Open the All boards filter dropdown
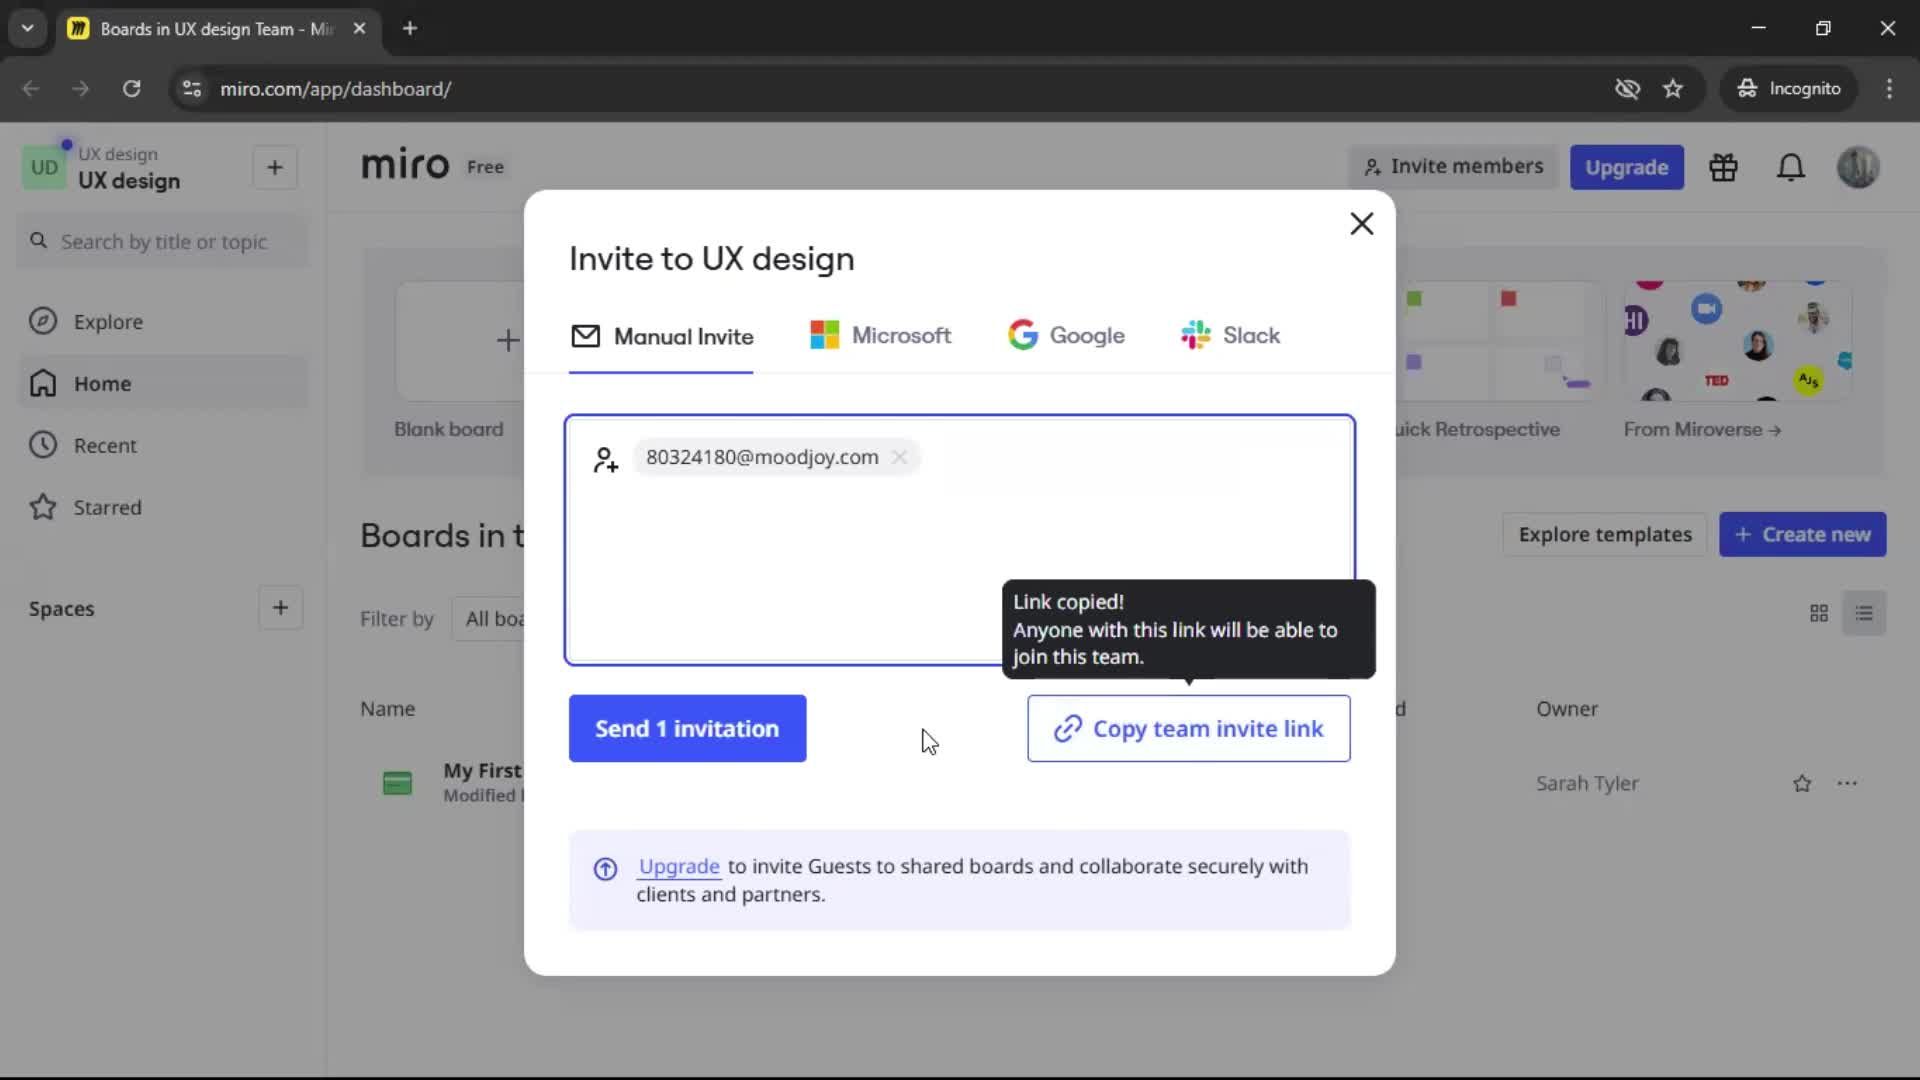Screen dimensions: 1920x1080 [x=489, y=619]
